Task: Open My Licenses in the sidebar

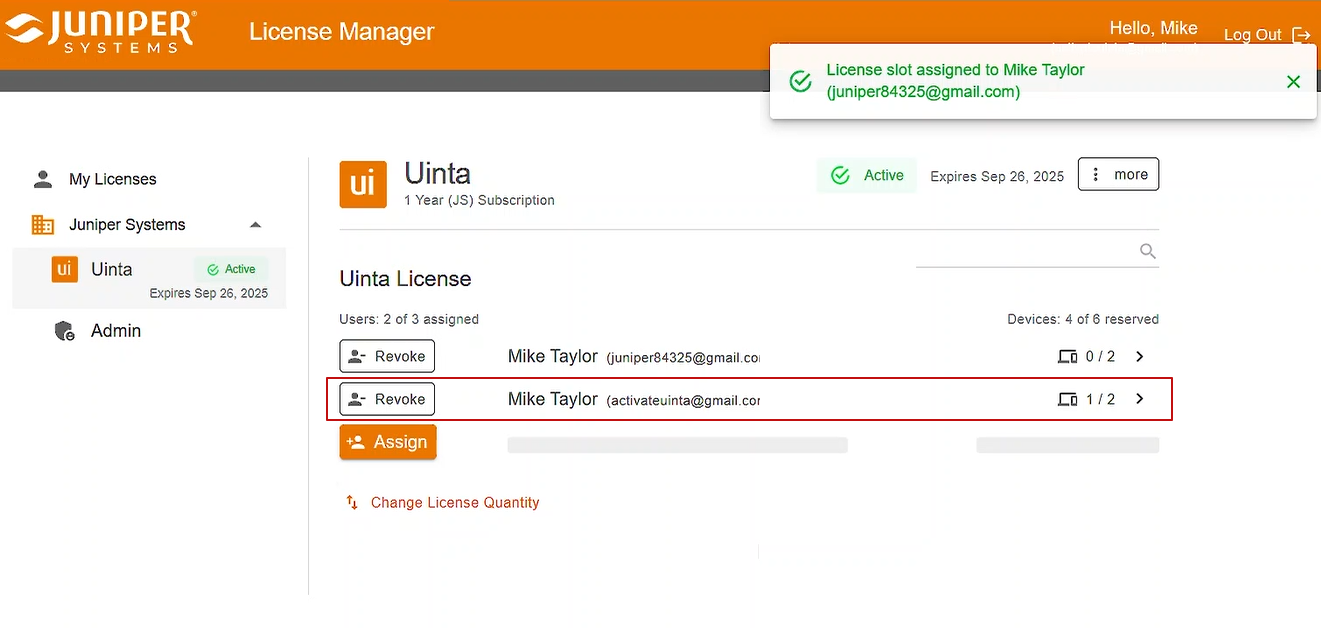Action: (x=112, y=180)
